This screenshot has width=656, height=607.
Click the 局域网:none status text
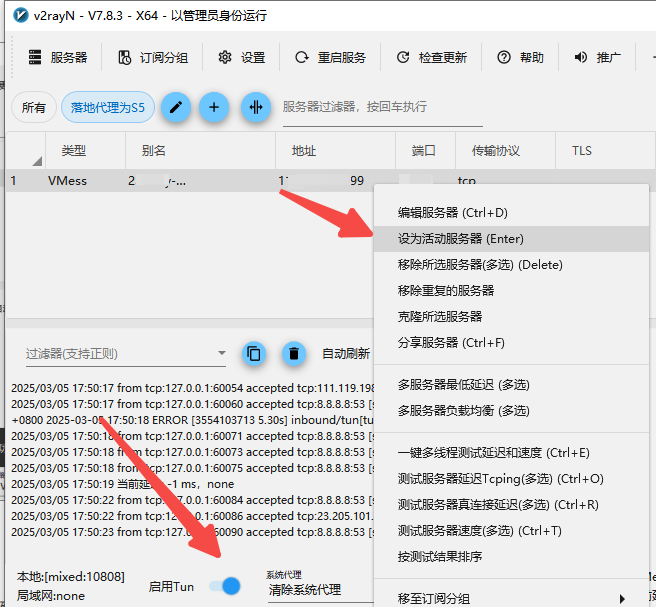pos(51,596)
